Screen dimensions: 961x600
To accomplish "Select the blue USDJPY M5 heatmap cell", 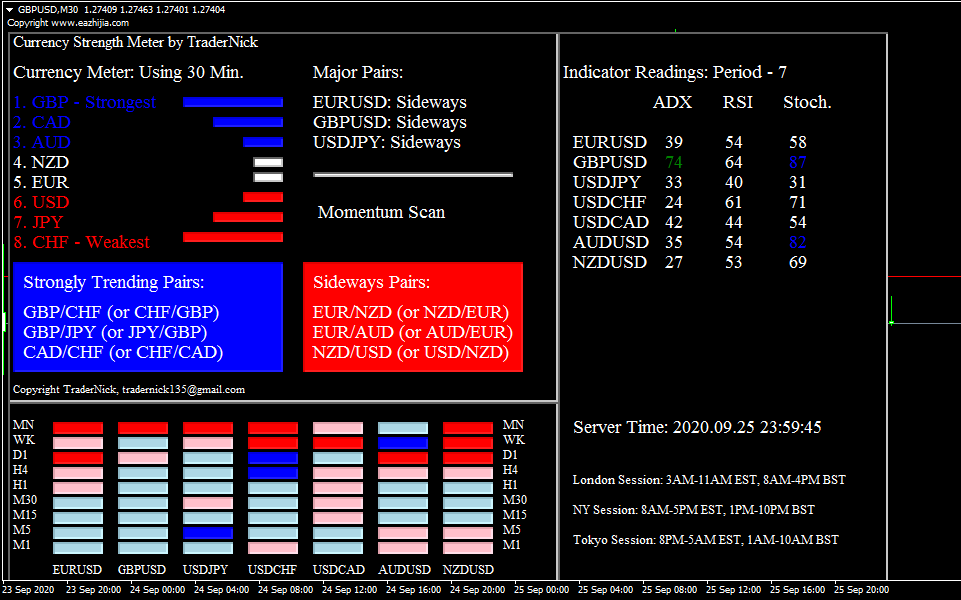I will pos(208,533).
